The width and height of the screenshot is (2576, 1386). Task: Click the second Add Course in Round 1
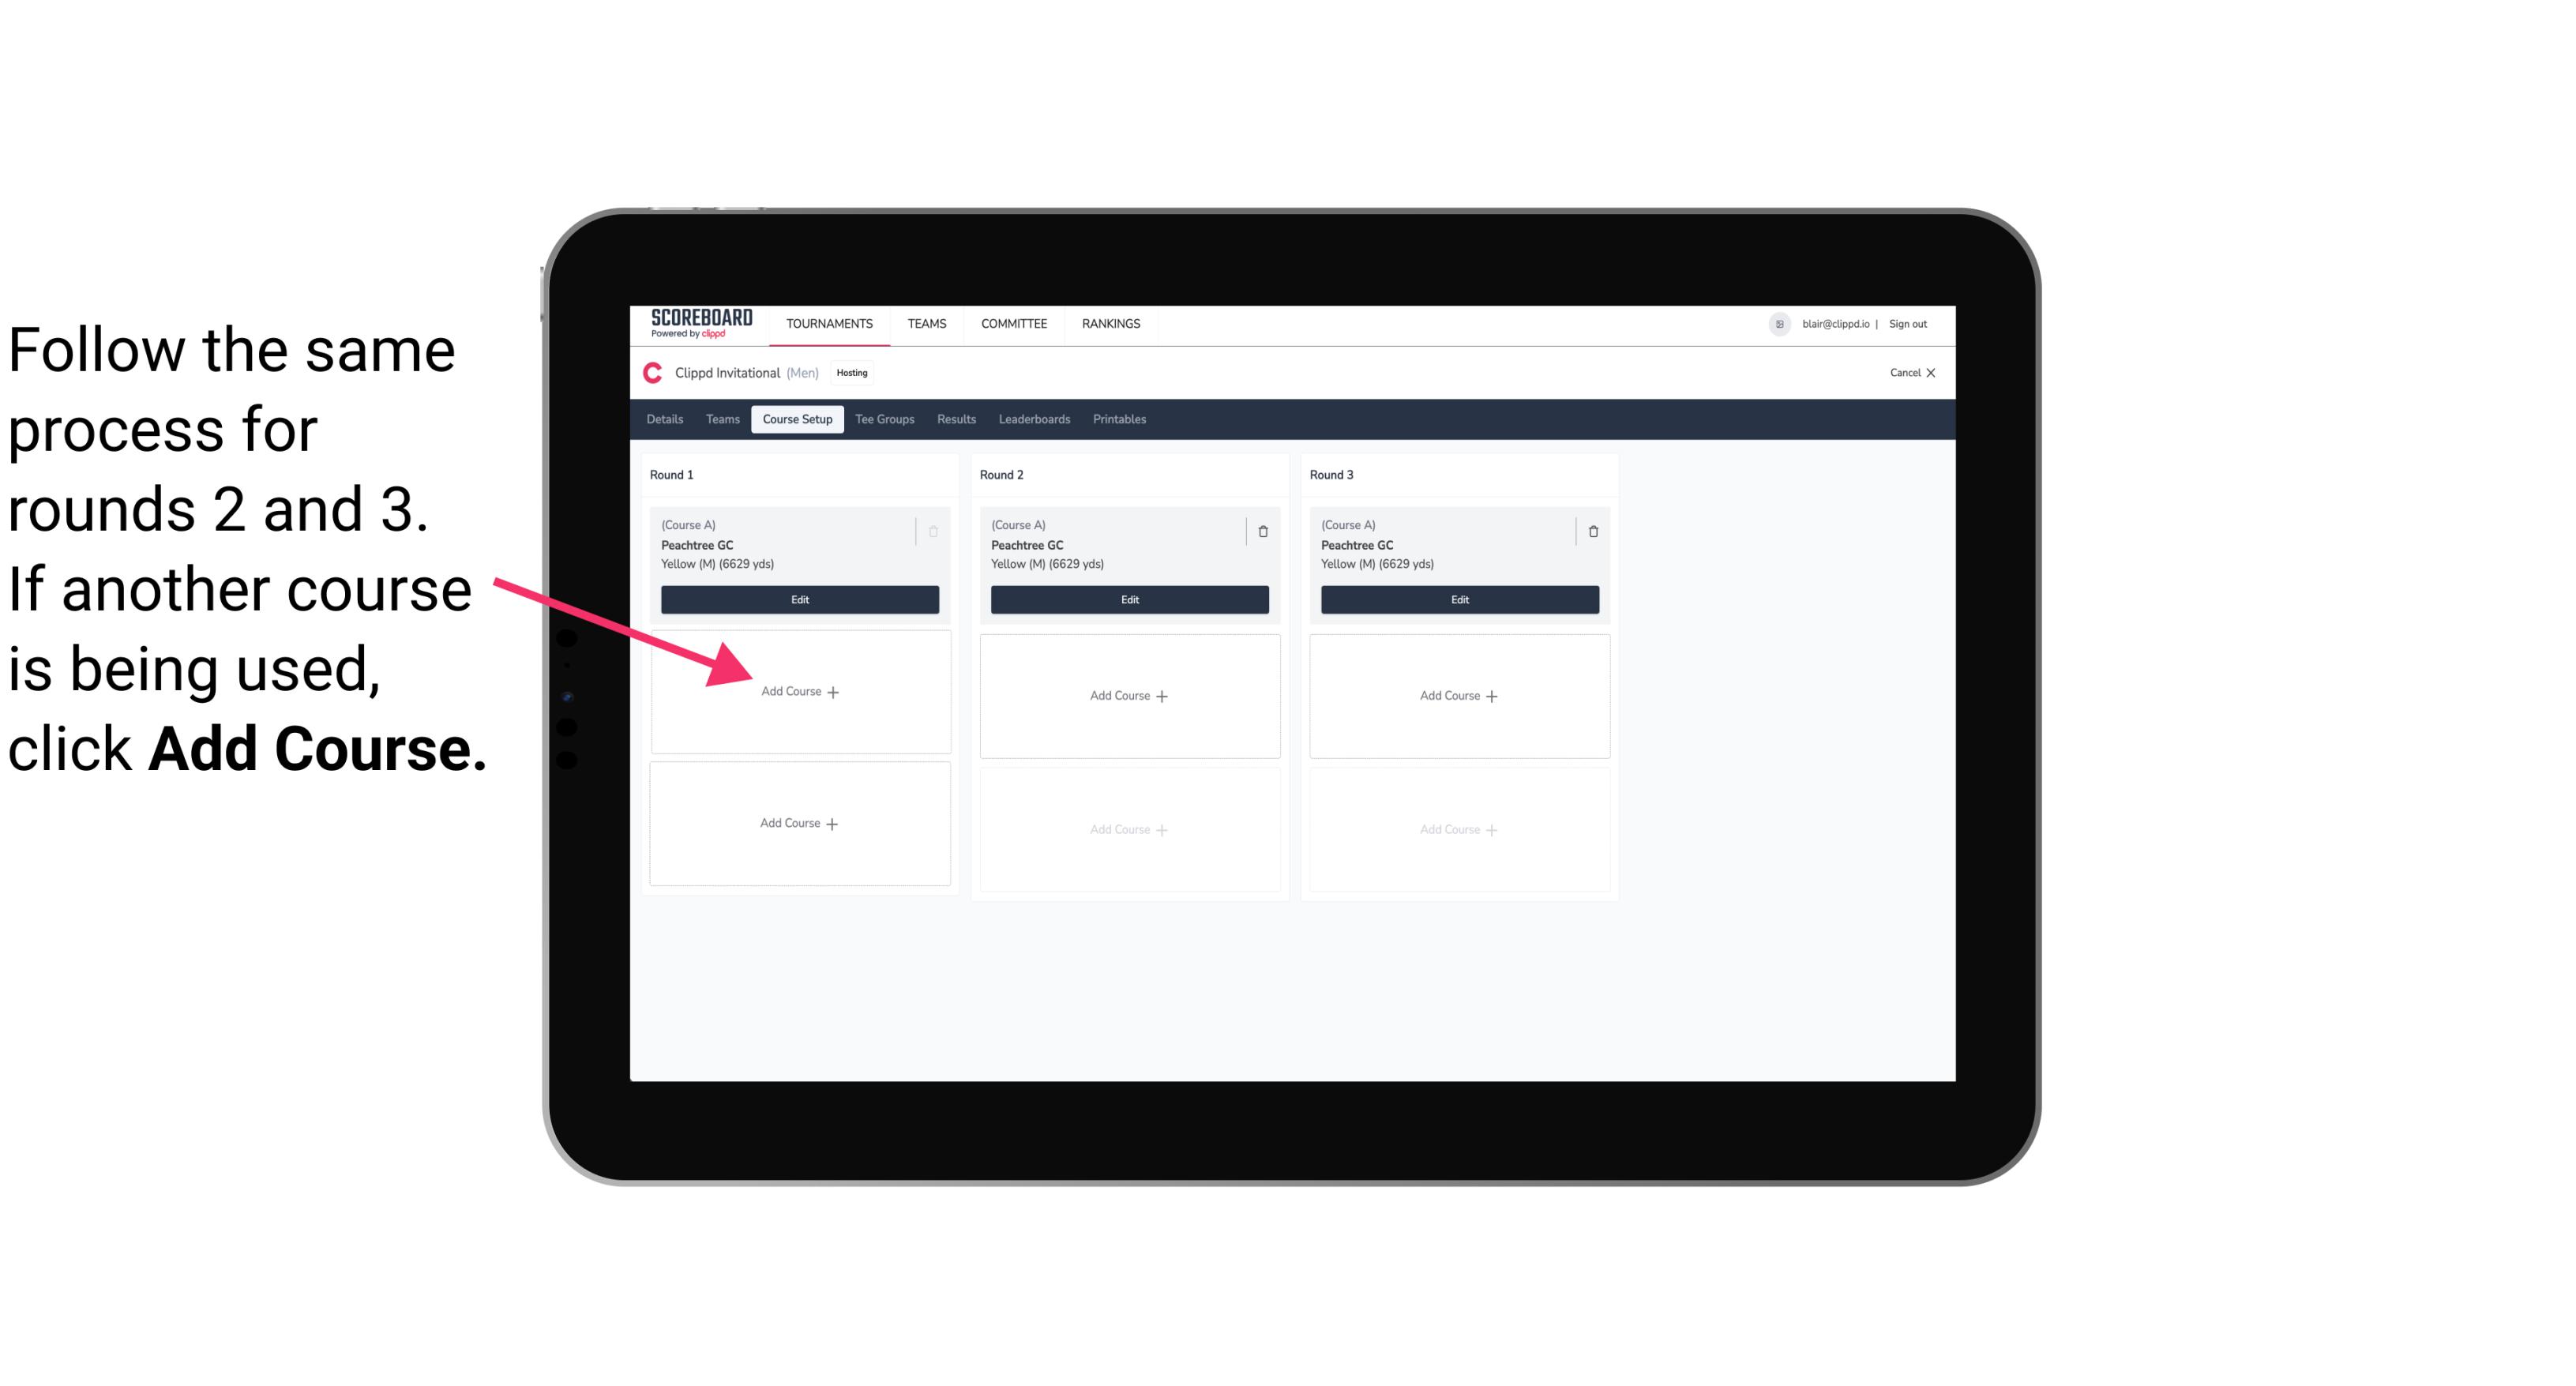797,821
